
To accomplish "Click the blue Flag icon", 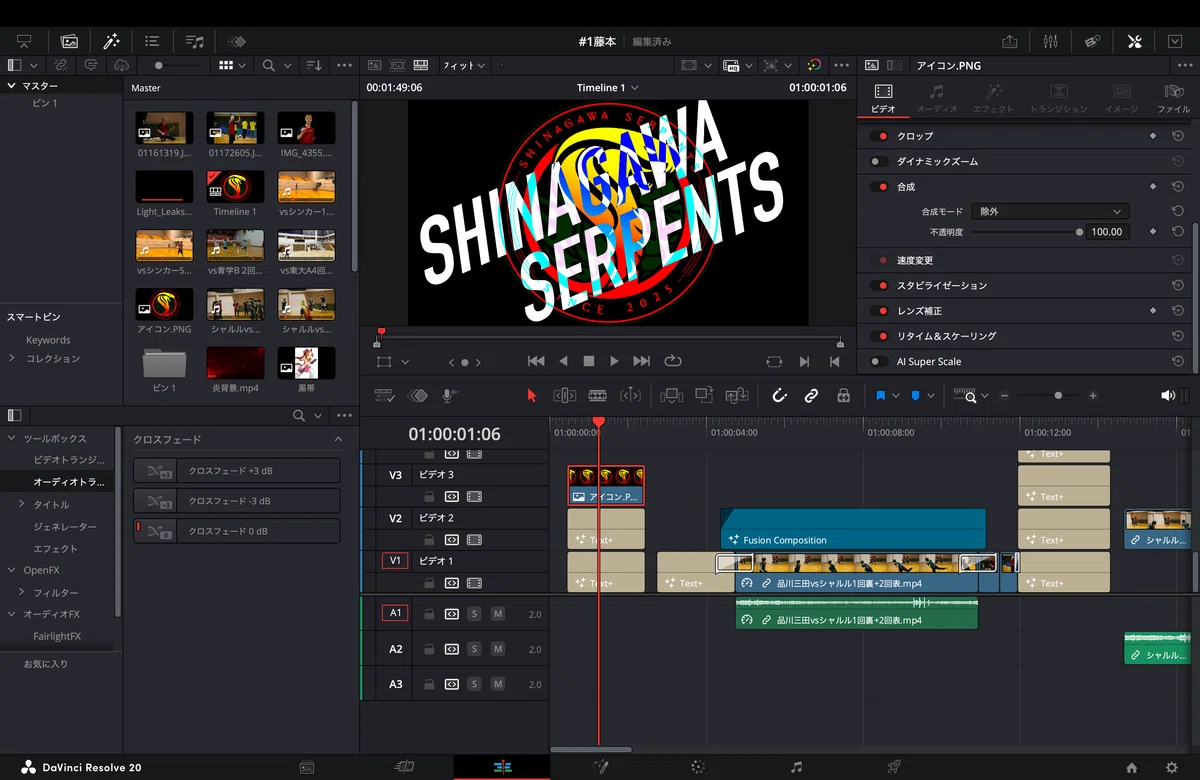I will (881, 395).
